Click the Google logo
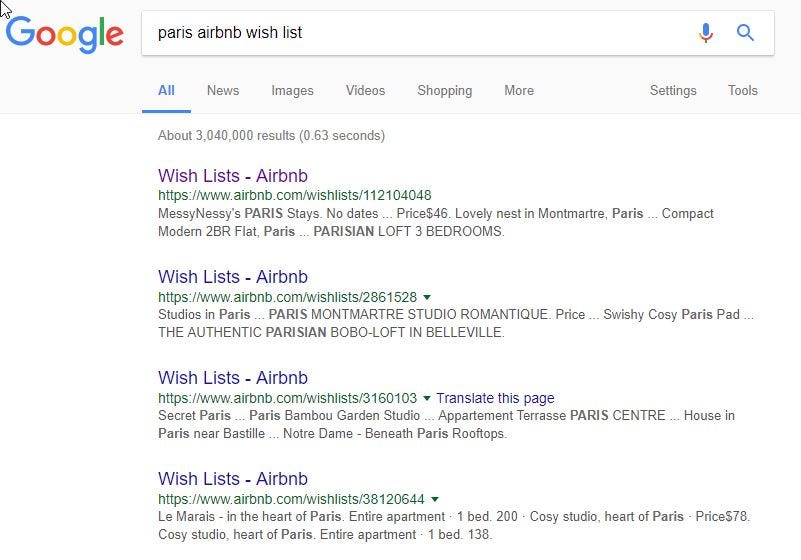801x560 pixels. point(65,34)
